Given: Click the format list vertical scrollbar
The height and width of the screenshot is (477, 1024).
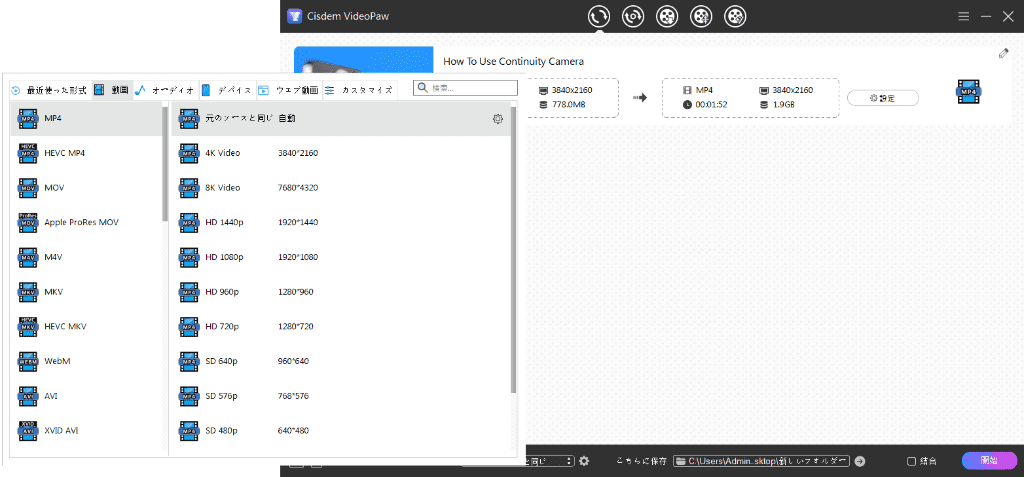Looking at the screenshot, I should [x=165, y=163].
